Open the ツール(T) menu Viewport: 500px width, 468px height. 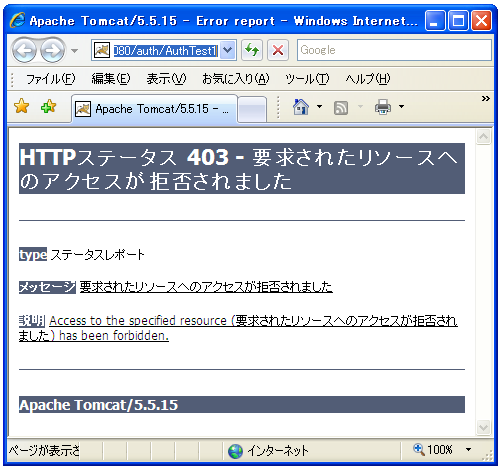(307, 79)
